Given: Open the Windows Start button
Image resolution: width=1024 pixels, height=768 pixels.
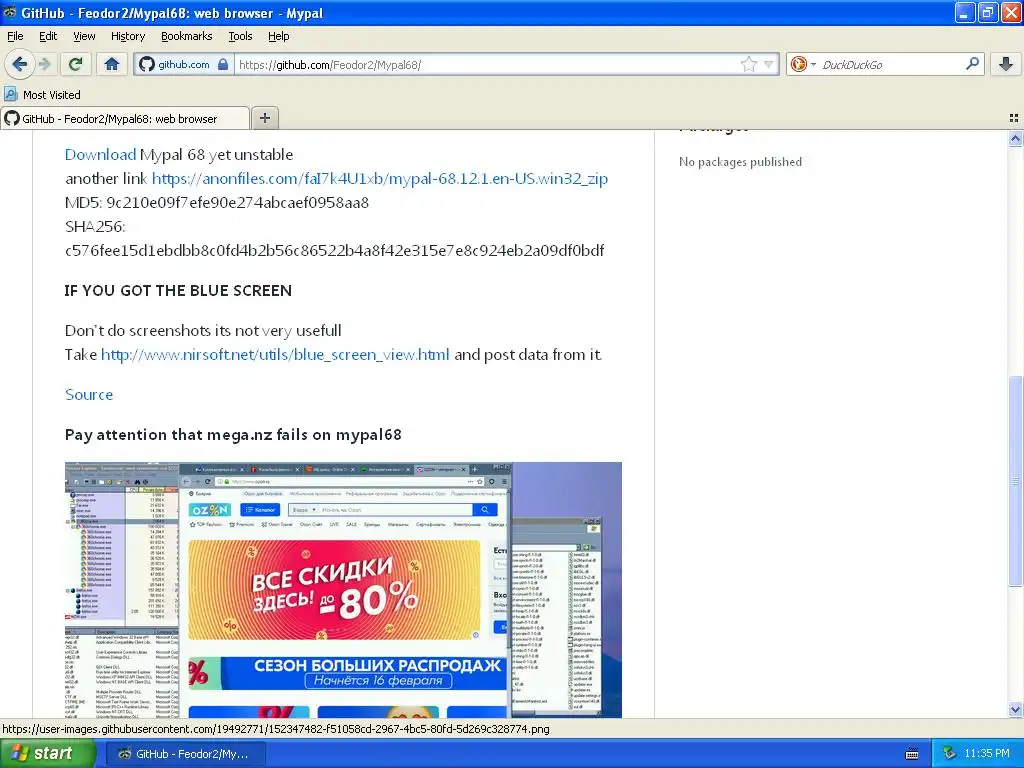Looking at the screenshot, I should [48, 754].
